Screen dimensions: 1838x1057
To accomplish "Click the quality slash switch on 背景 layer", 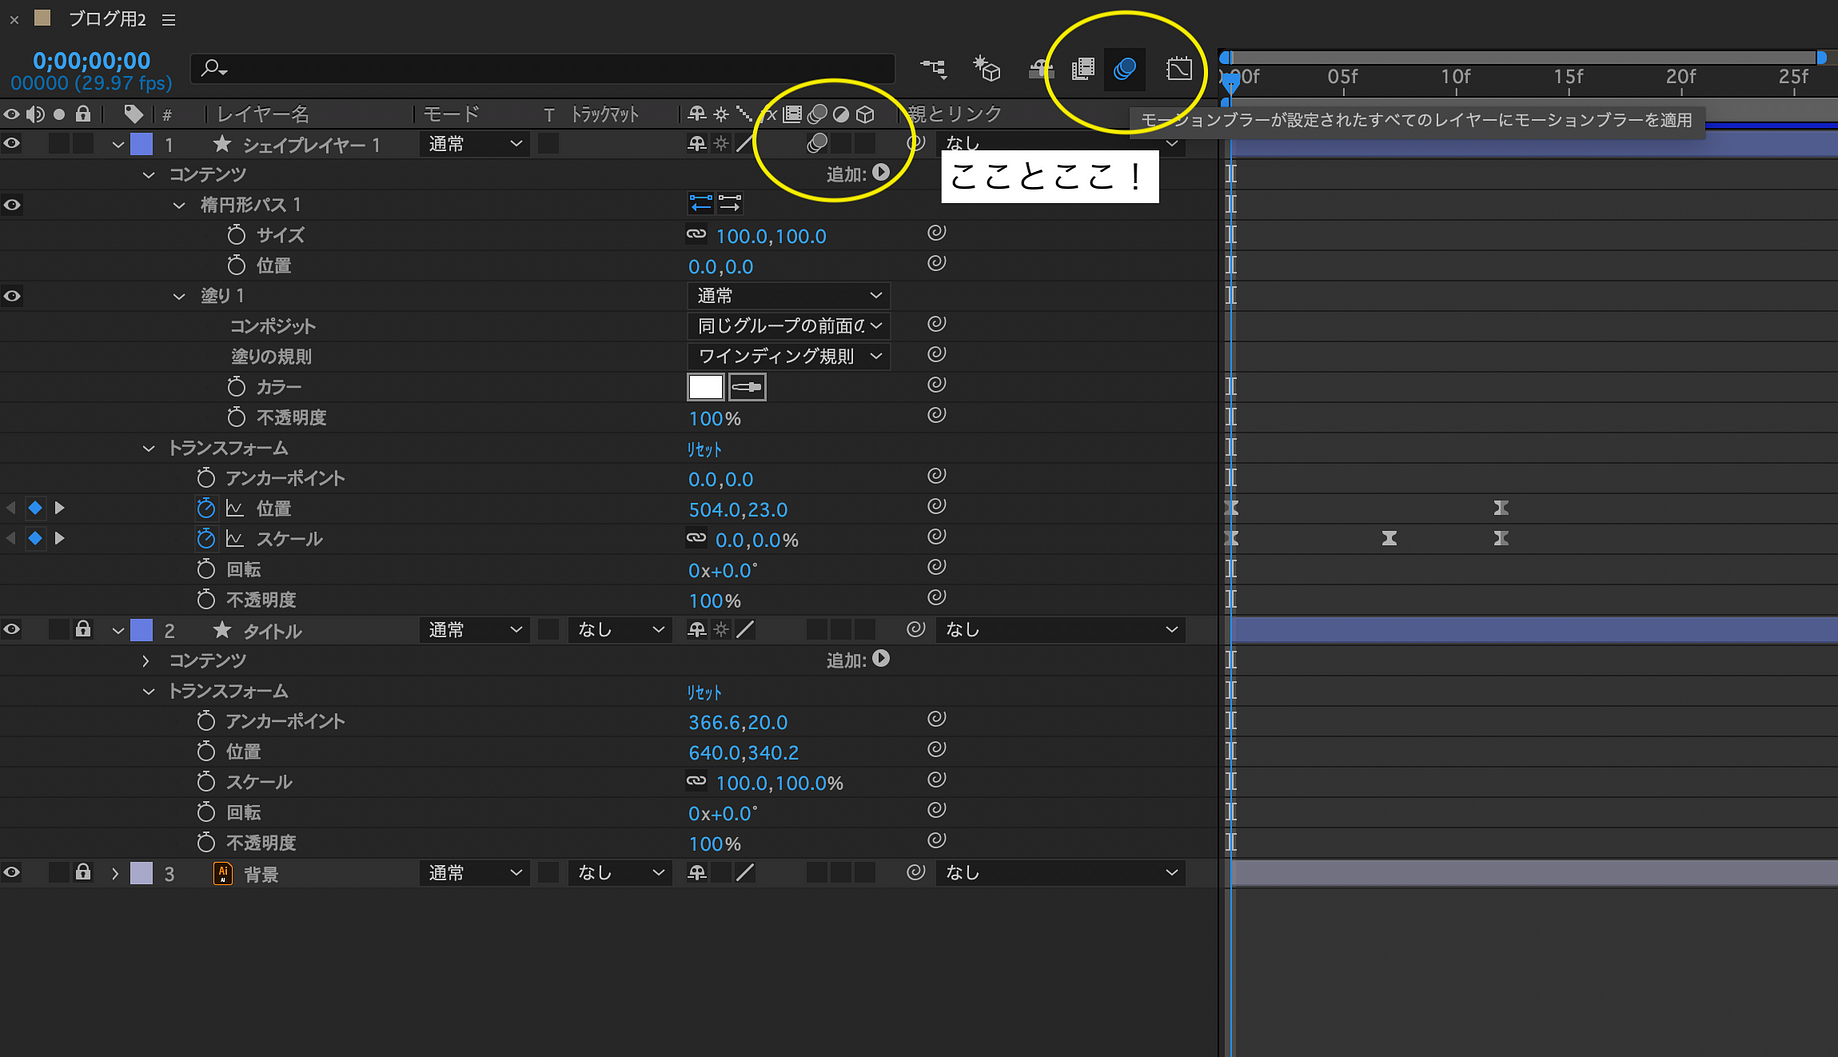I will click(745, 873).
